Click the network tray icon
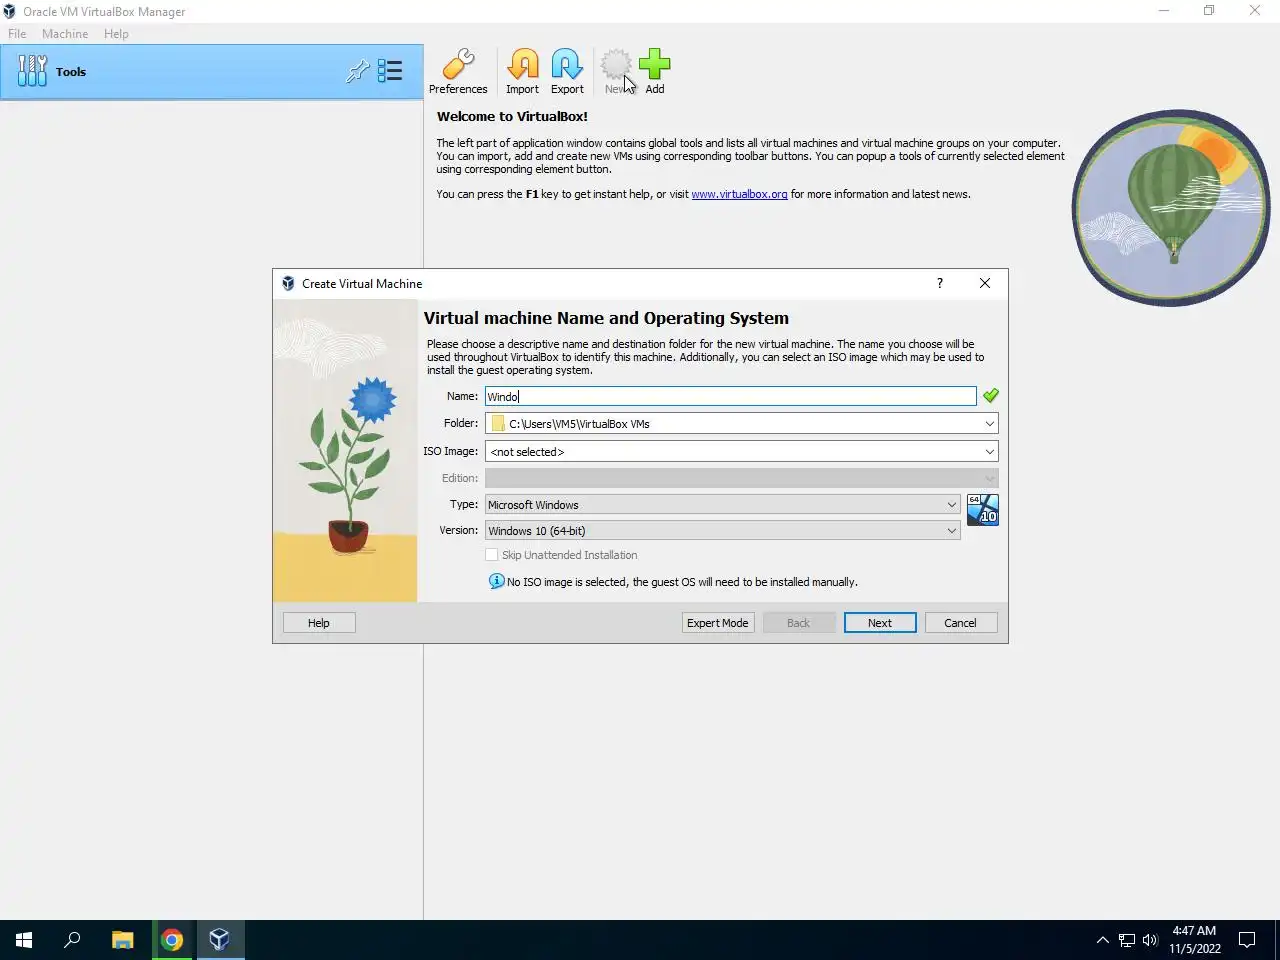 point(1126,940)
